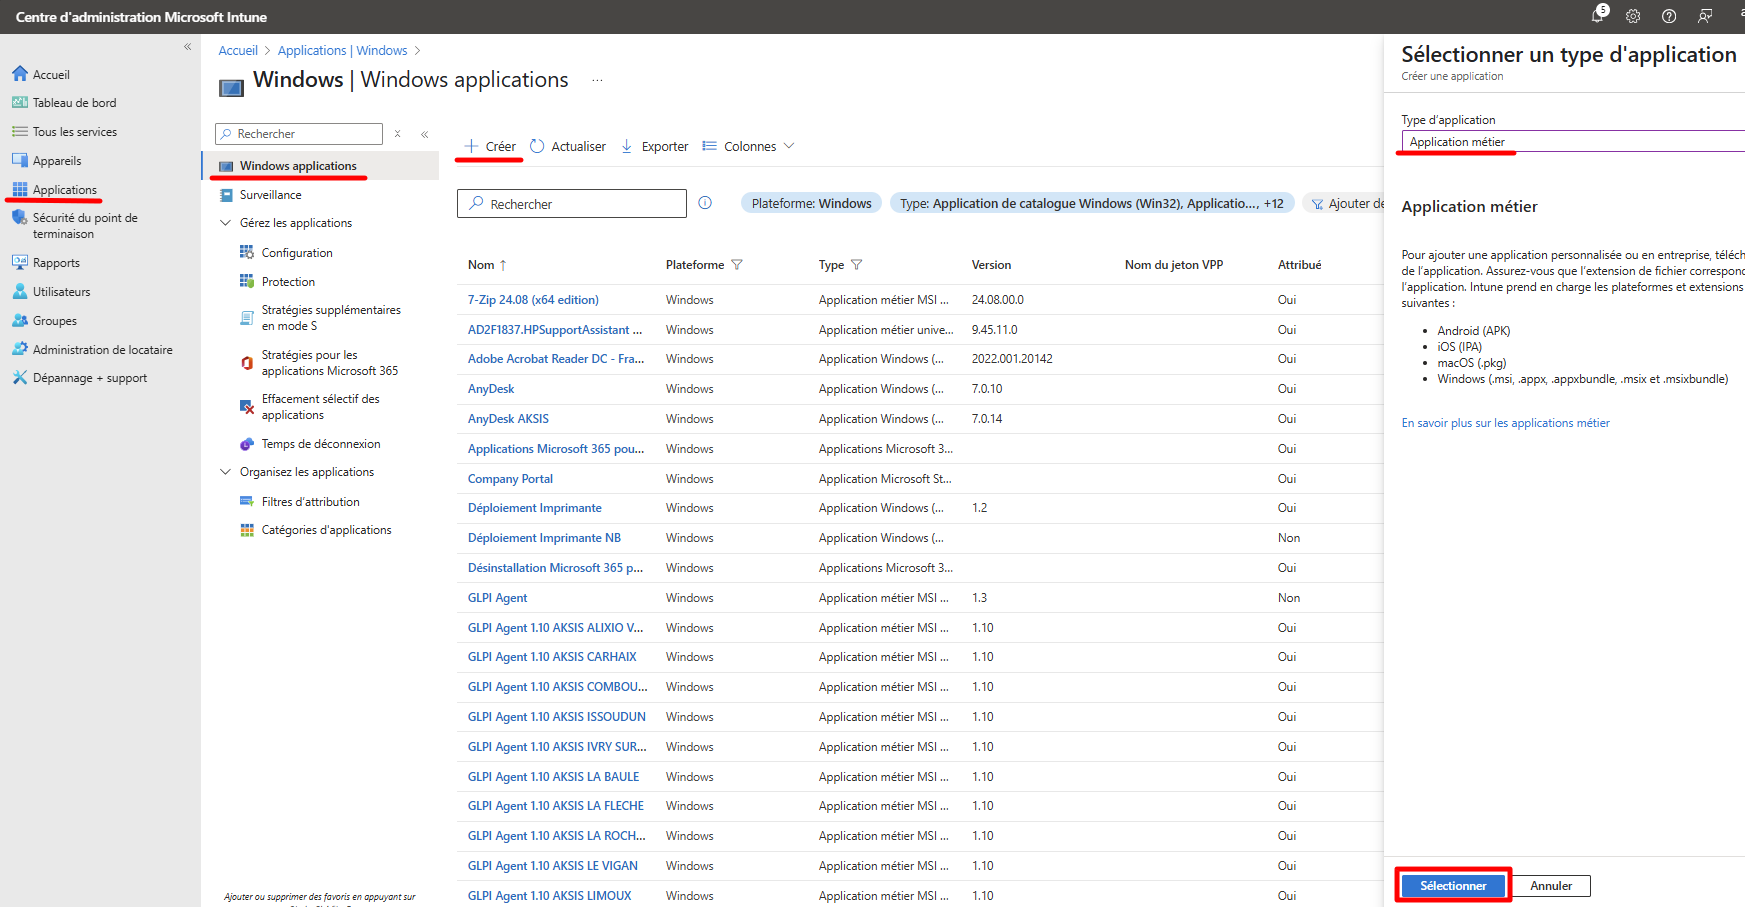Open Stratégies supplémentaires en mode S
This screenshot has height=907, width=1745.
point(331,318)
